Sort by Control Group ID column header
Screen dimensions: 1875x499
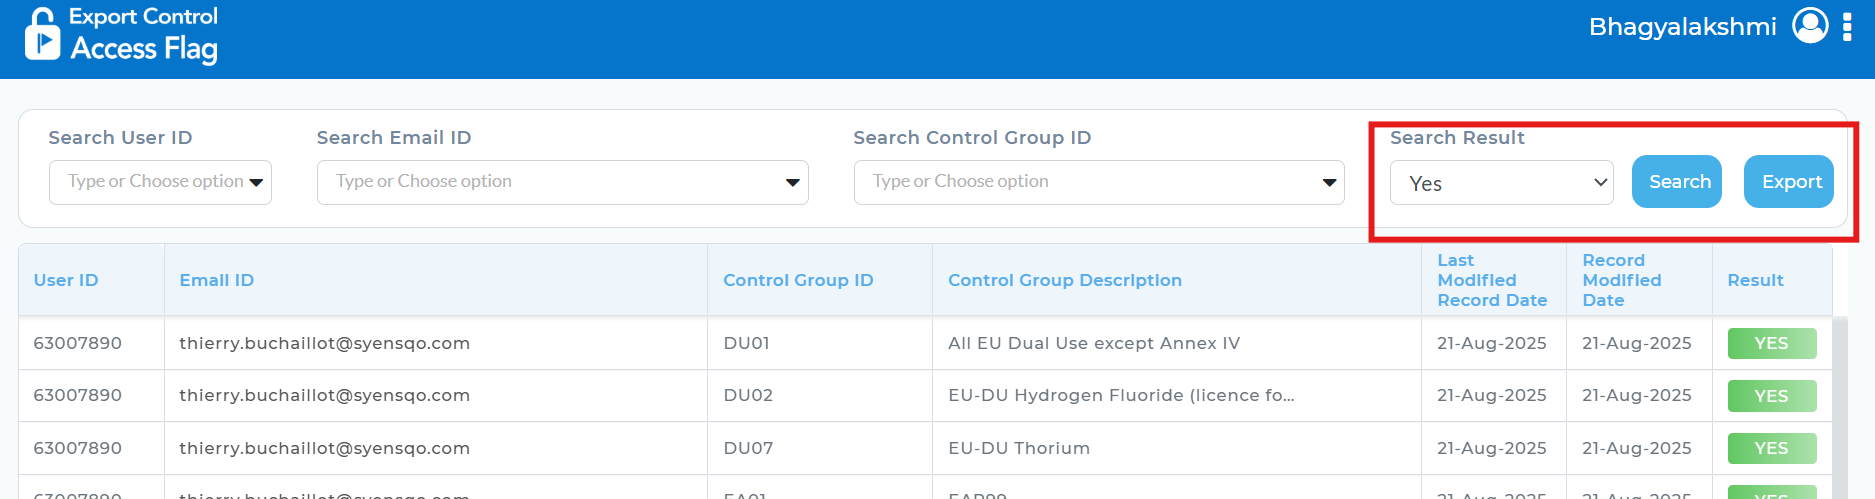pos(797,281)
